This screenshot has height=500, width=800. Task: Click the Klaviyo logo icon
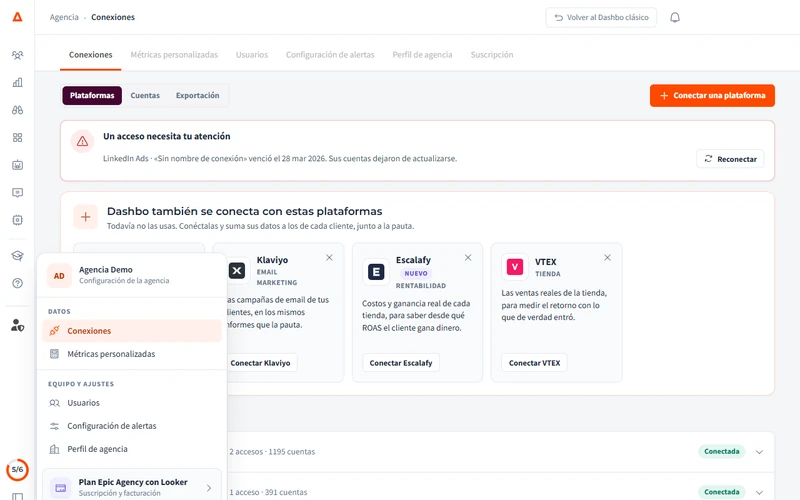pyautogui.click(x=237, y=270)
